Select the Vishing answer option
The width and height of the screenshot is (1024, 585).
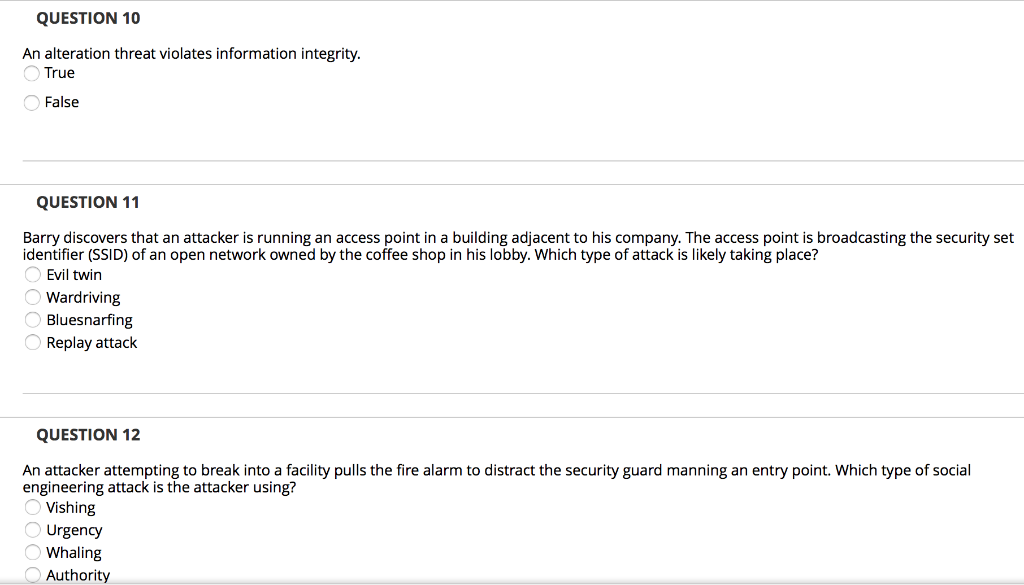click(x=31, y=507)
